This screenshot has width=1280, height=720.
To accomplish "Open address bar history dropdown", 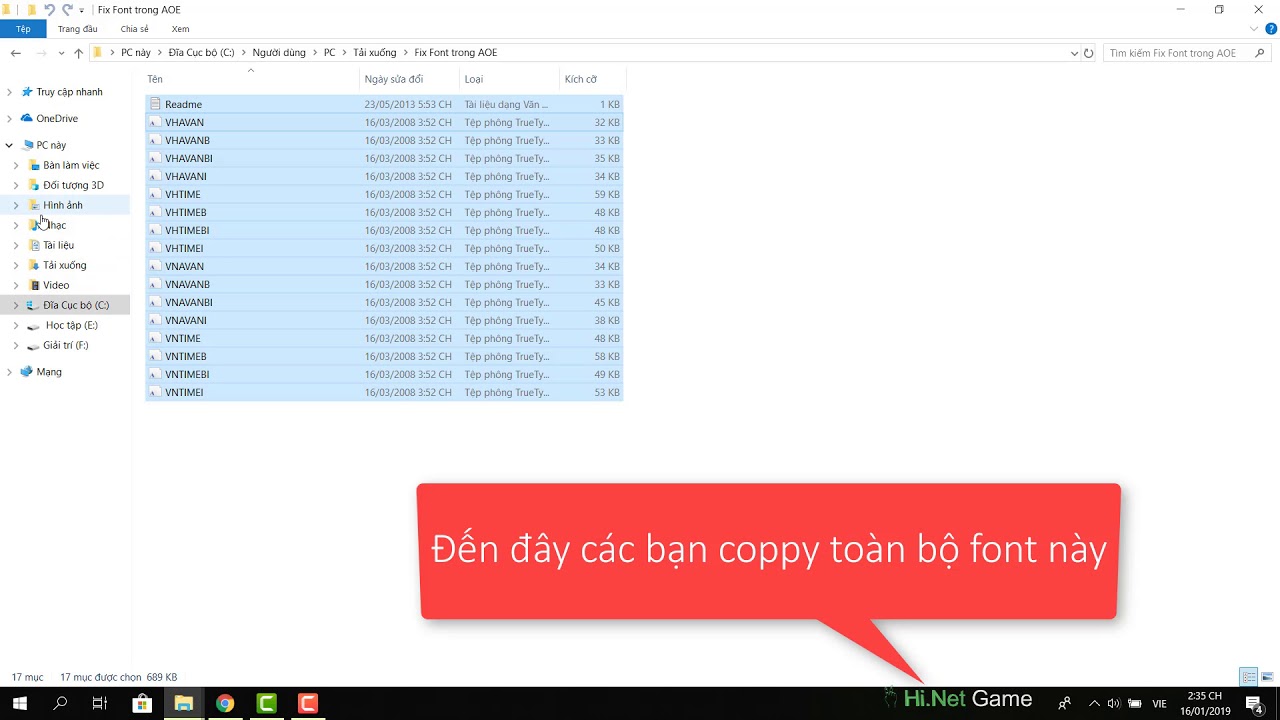I will point(1074,53).
